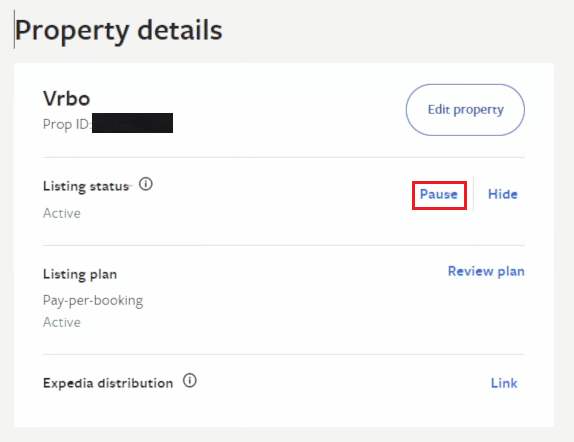Screen dimensions: 574x442
Task: Select the Pay-per-booking plan text
Action: tap(93, 301)
